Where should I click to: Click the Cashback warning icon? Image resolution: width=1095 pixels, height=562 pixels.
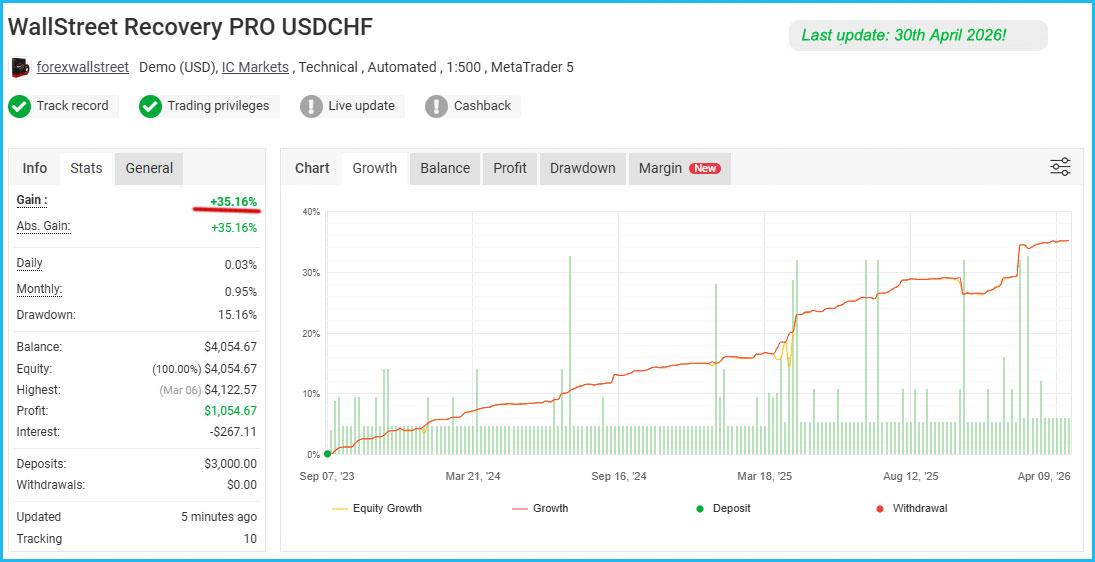coord(436,106)
